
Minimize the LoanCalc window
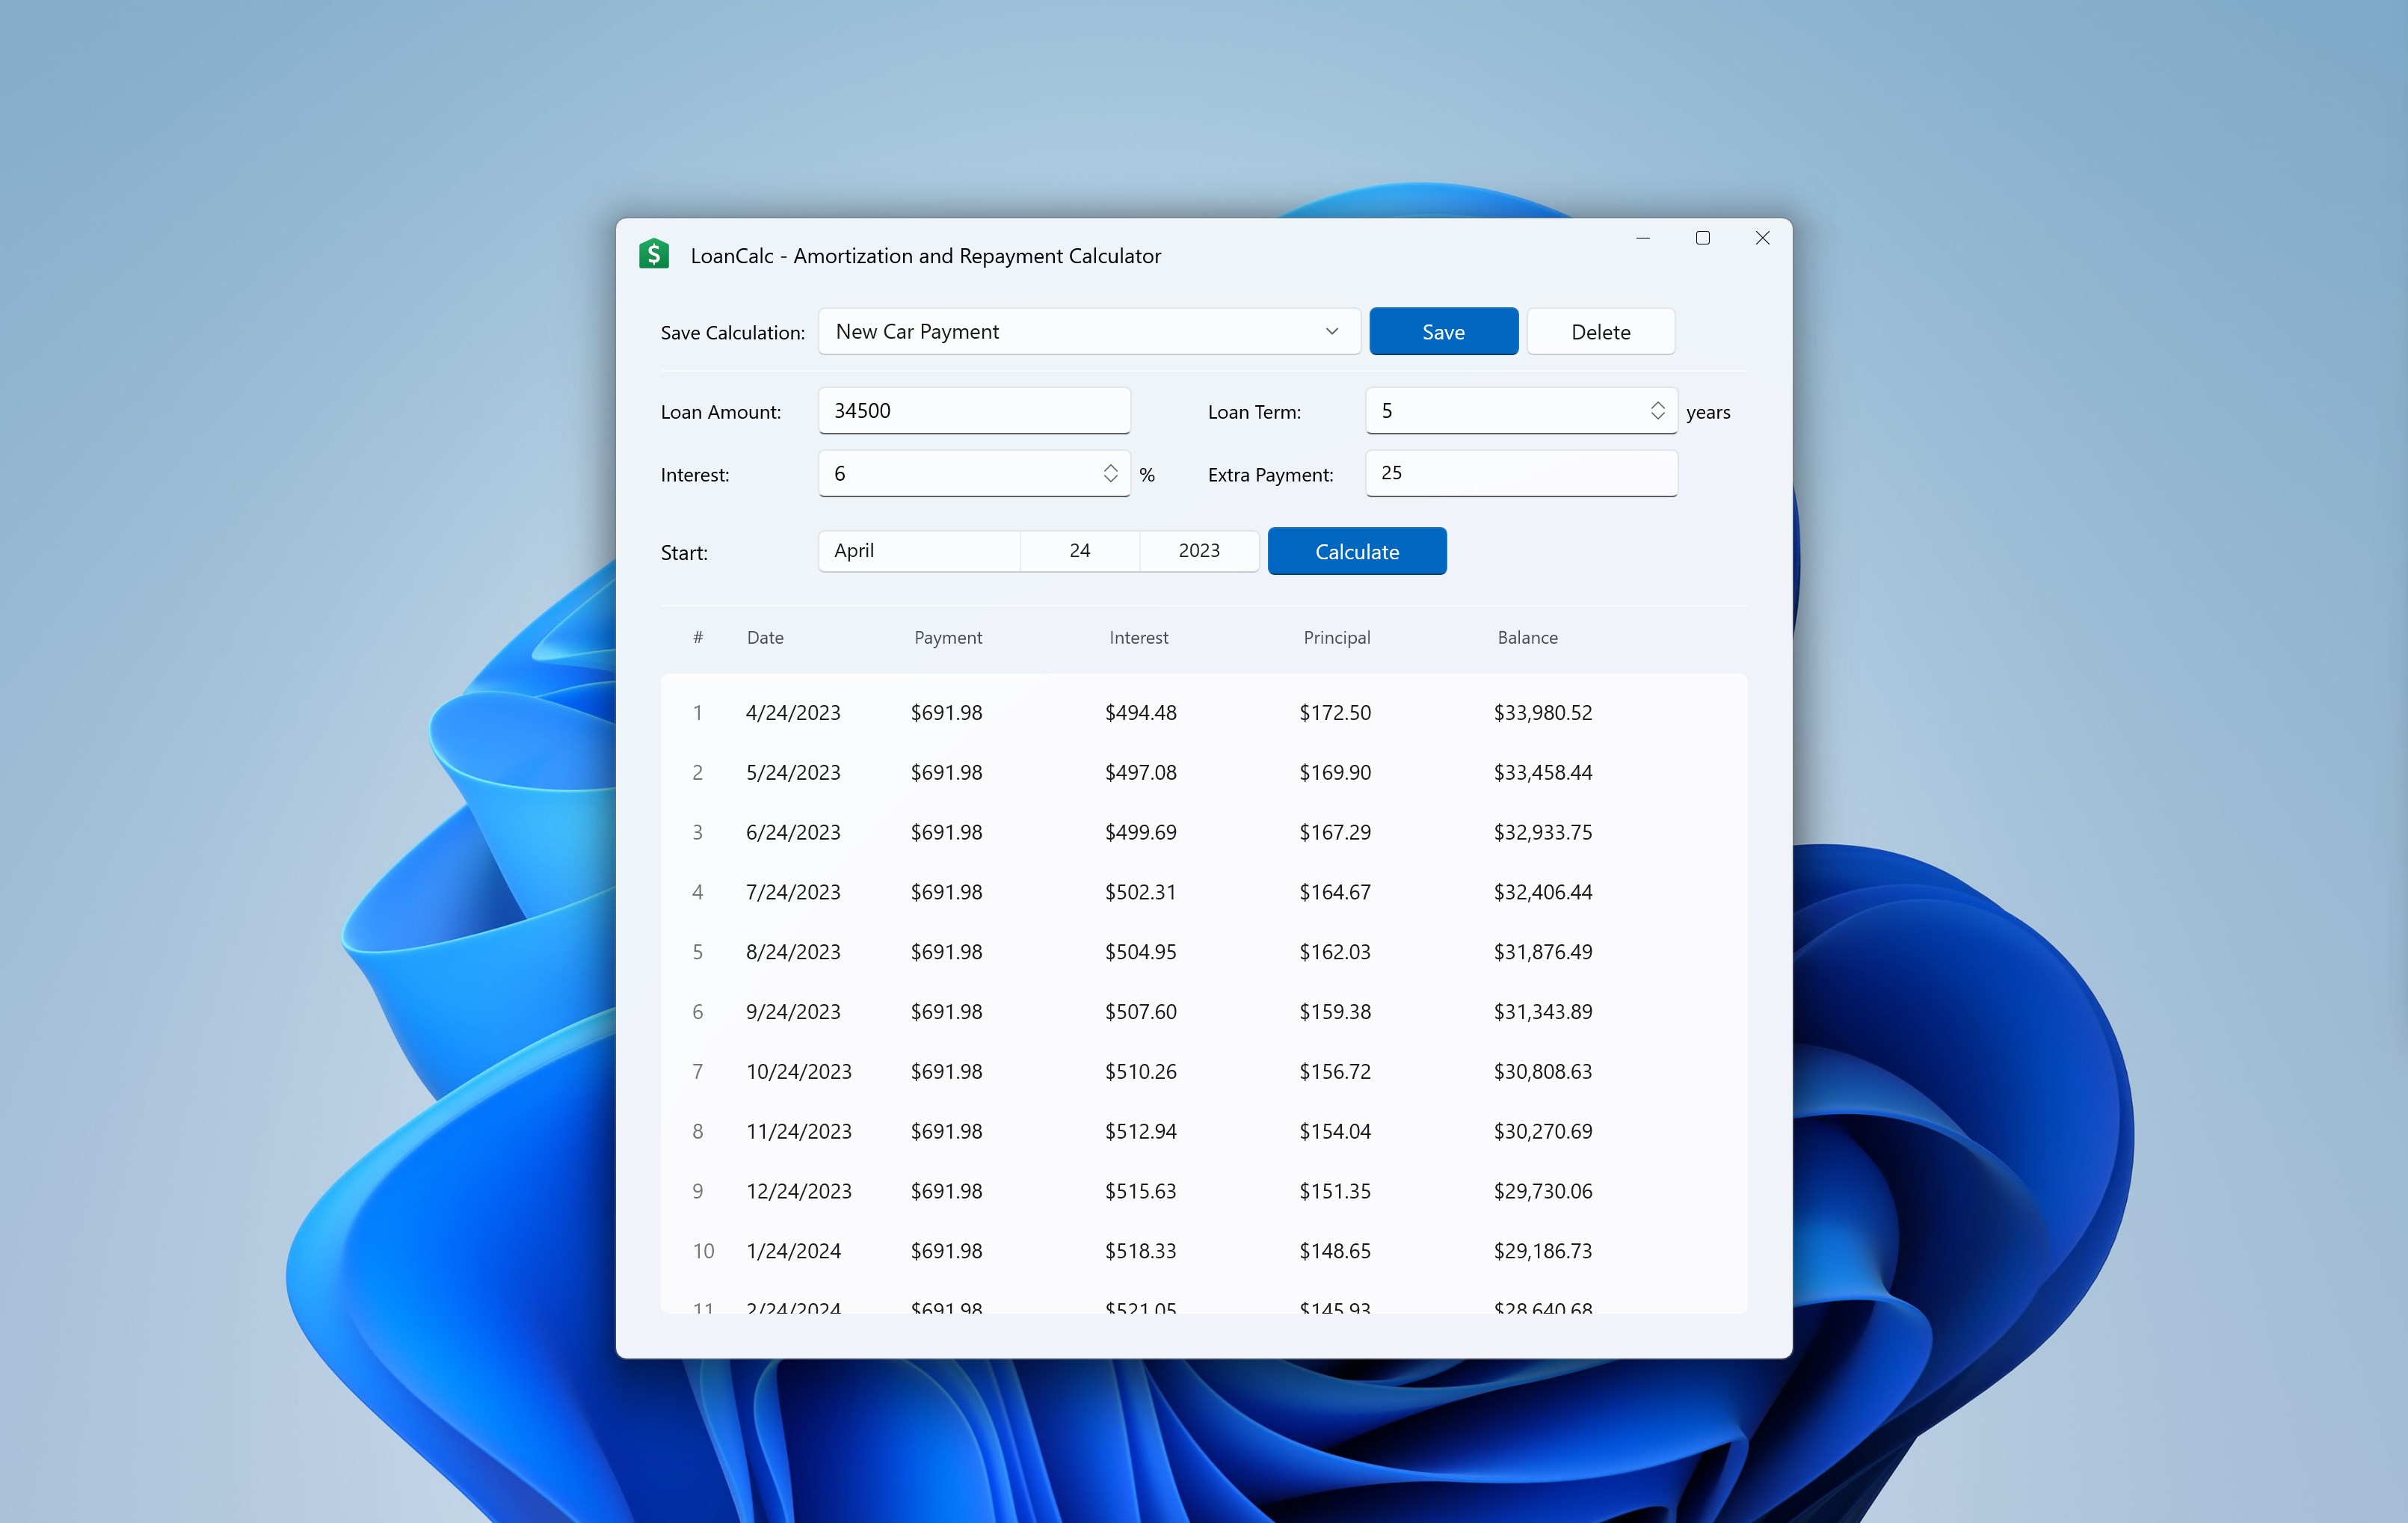point(1642,238)
